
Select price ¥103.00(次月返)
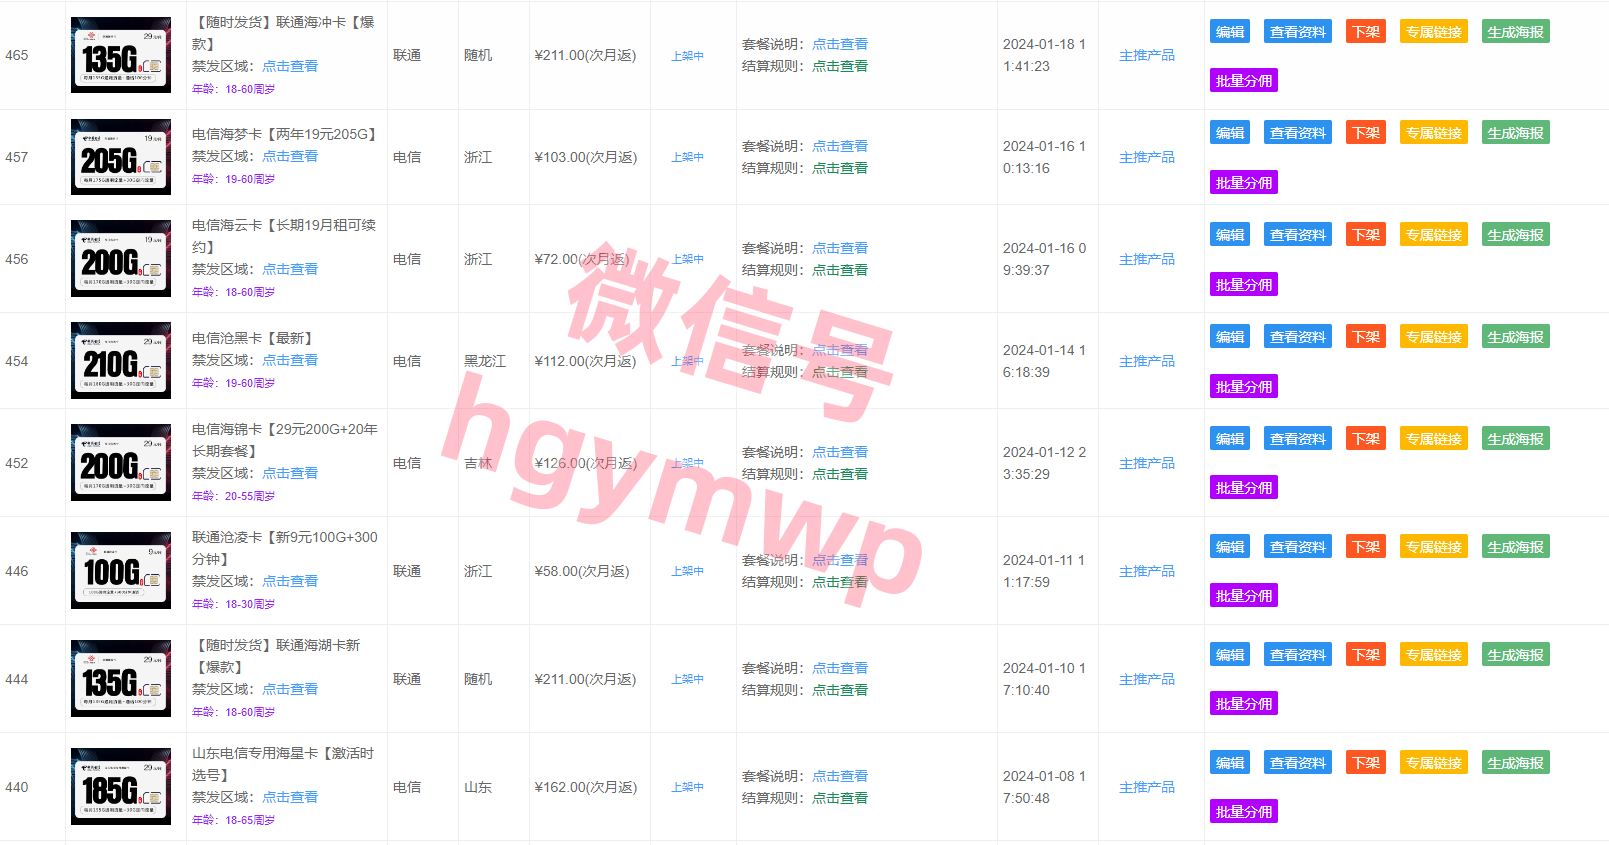tap(585, 157)
